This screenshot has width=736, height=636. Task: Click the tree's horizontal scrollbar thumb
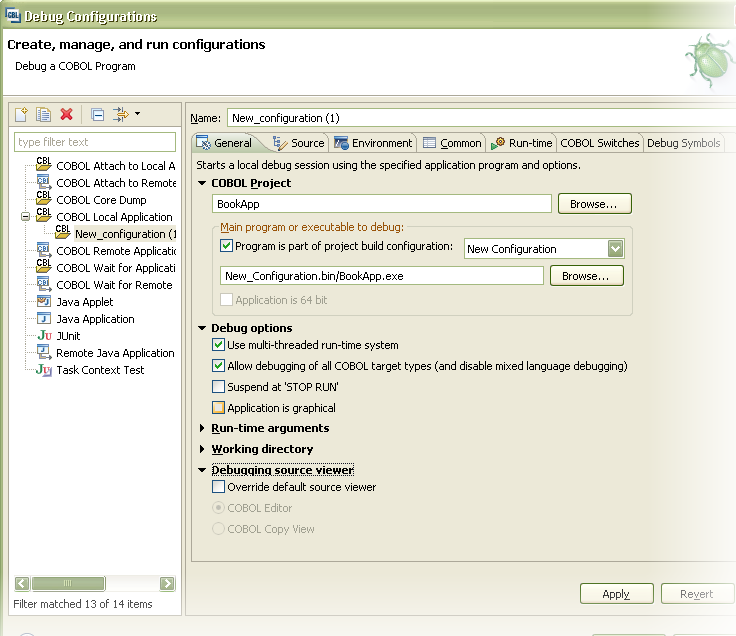click(x=69, y=583)
